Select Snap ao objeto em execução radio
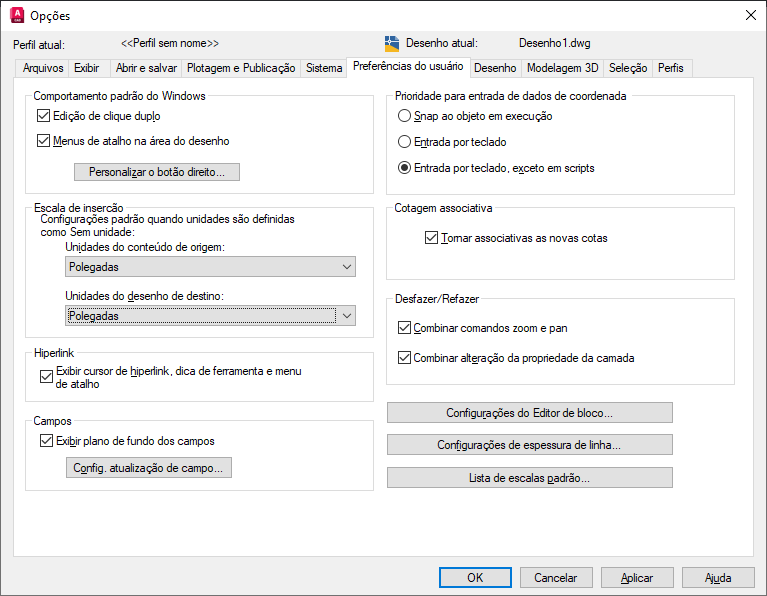The width and height of the screenshot is (767, 596). pyautogui.click(x=404, y=116)
